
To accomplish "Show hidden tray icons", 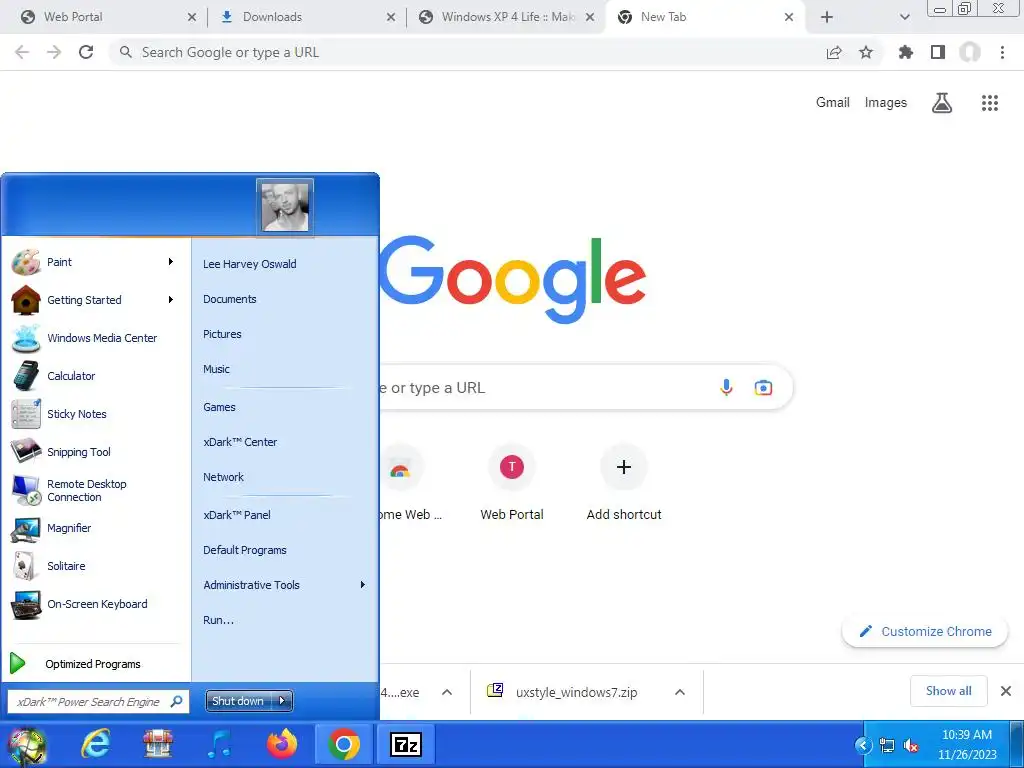I will click(x=863, y=745).
